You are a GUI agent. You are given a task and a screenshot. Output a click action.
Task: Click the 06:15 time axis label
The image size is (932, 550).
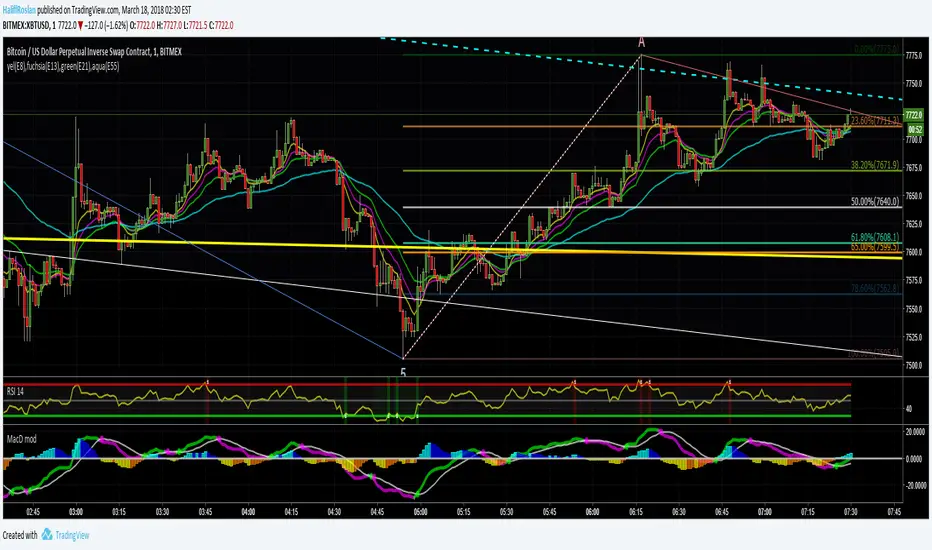coord(635,512)
